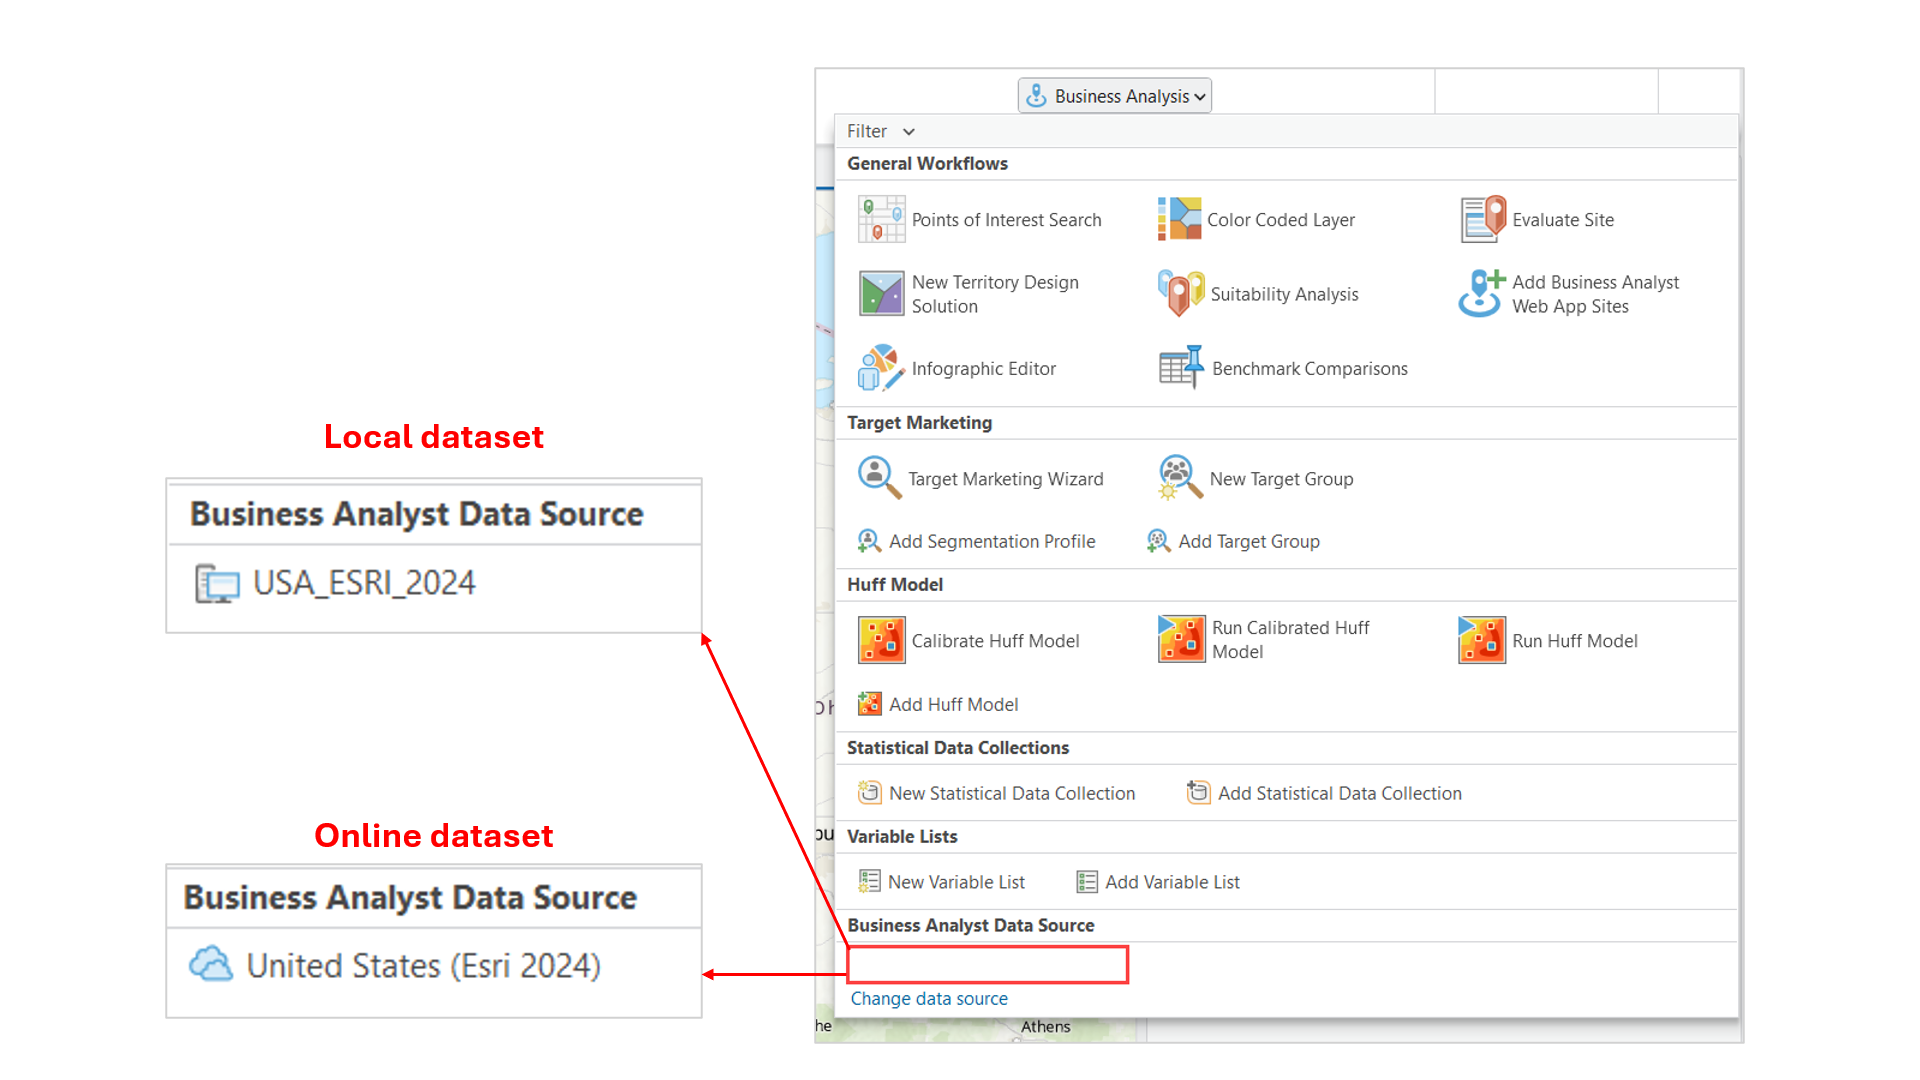Viewport: 1920px width, 1080px height.
Task: Click the Change data source link
Action: (929, 998)
